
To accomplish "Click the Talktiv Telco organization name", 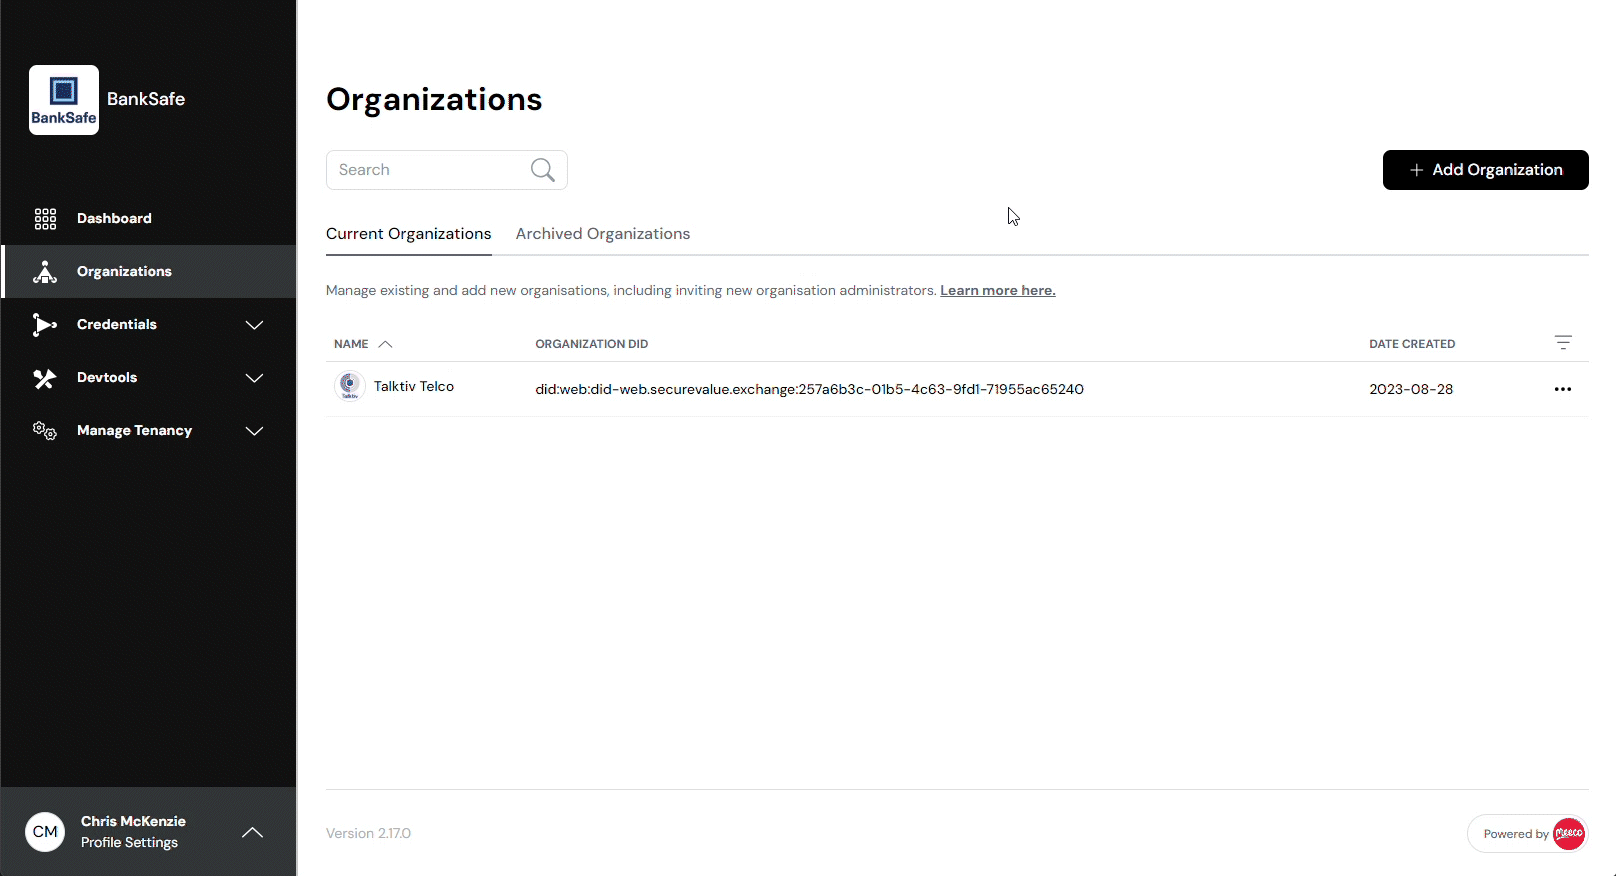I will 414,386.
